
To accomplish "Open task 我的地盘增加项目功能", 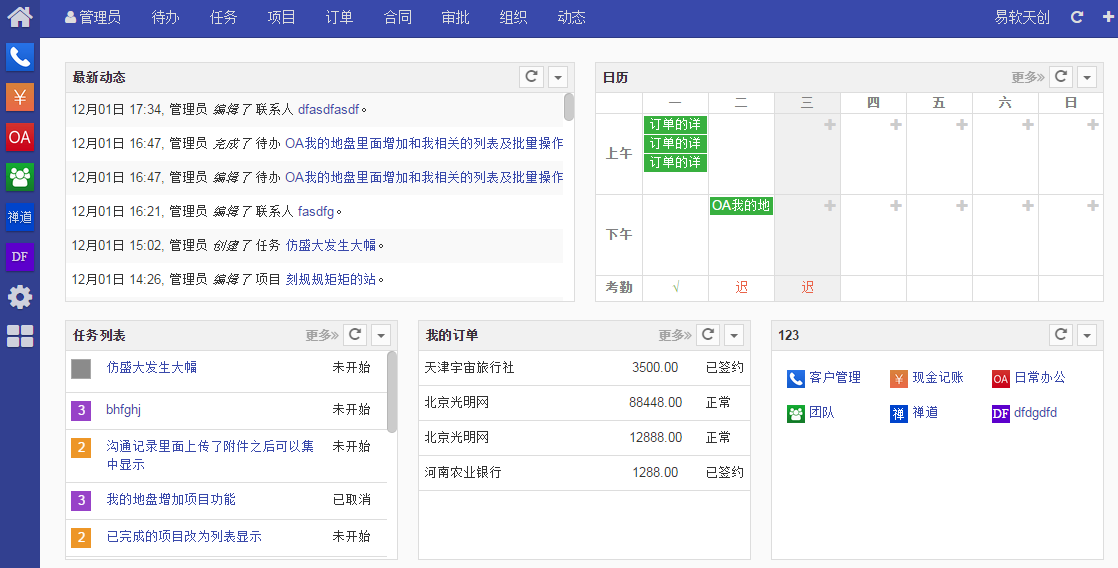I will pos(171,499).
